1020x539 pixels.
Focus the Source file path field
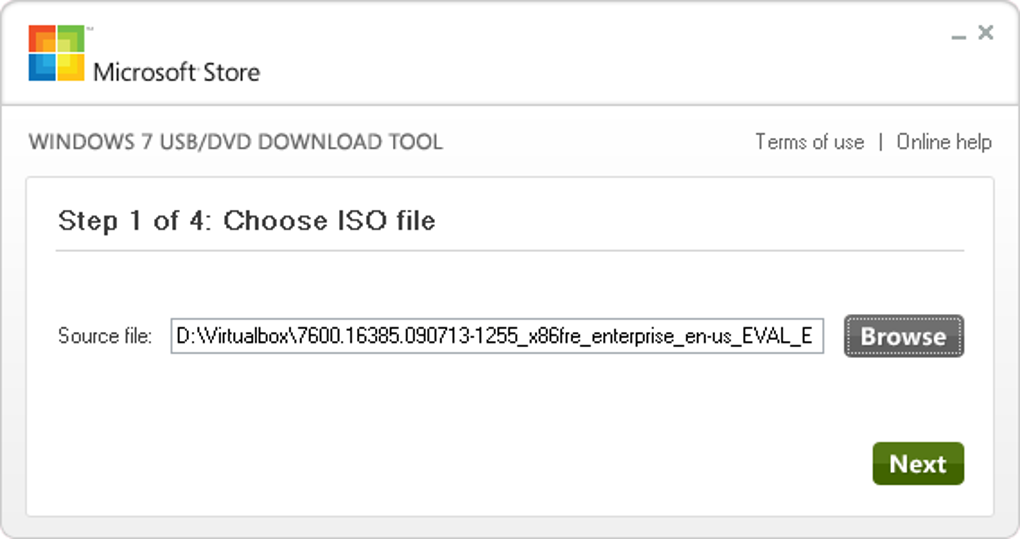click(x=496, y=337)
